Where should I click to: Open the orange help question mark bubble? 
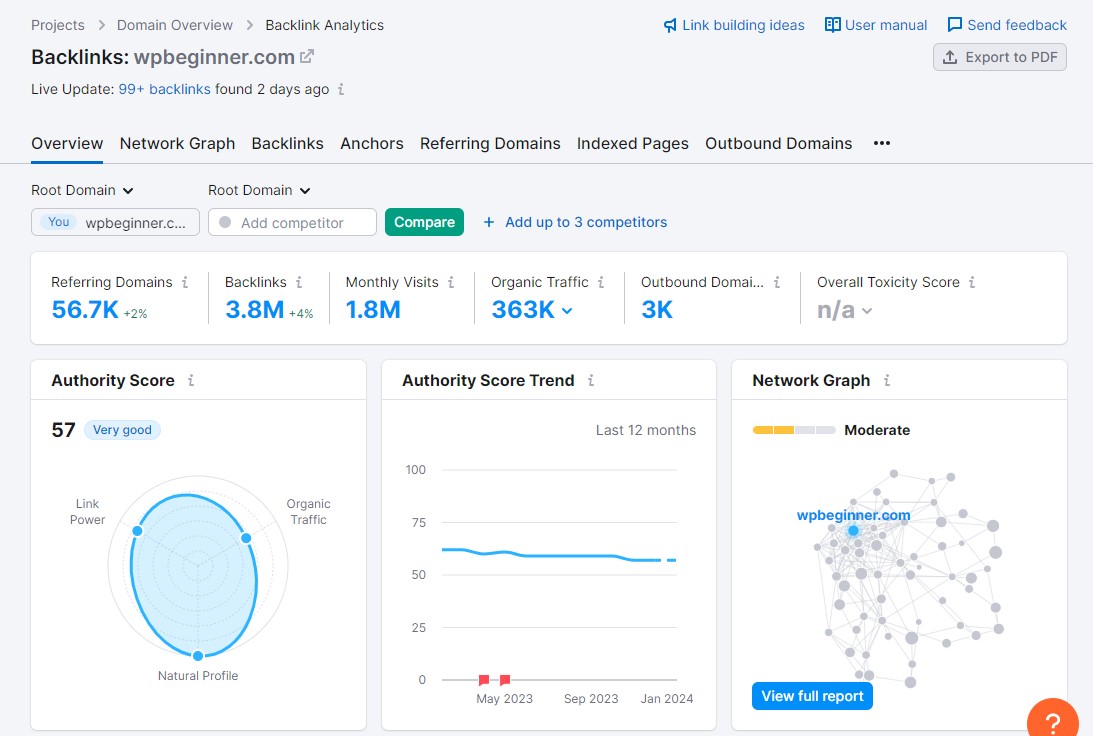click(1052, 720)
